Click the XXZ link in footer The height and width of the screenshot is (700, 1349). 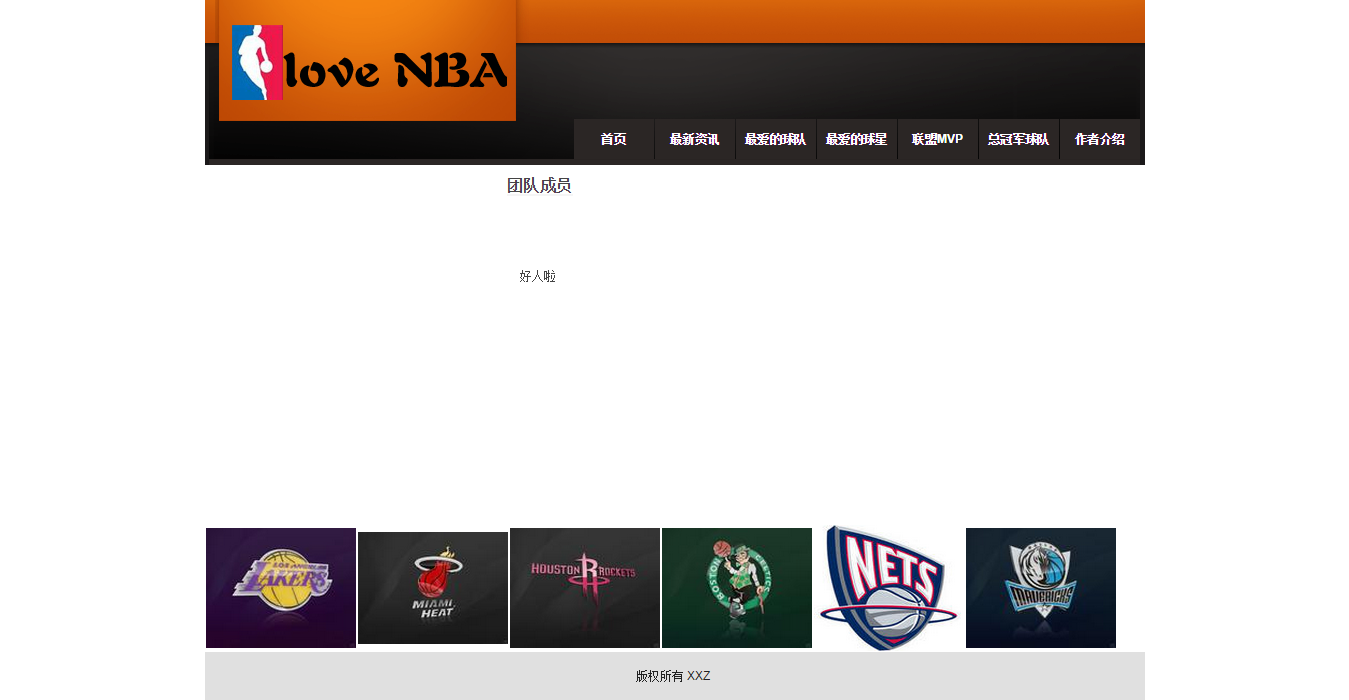[698, 676]
